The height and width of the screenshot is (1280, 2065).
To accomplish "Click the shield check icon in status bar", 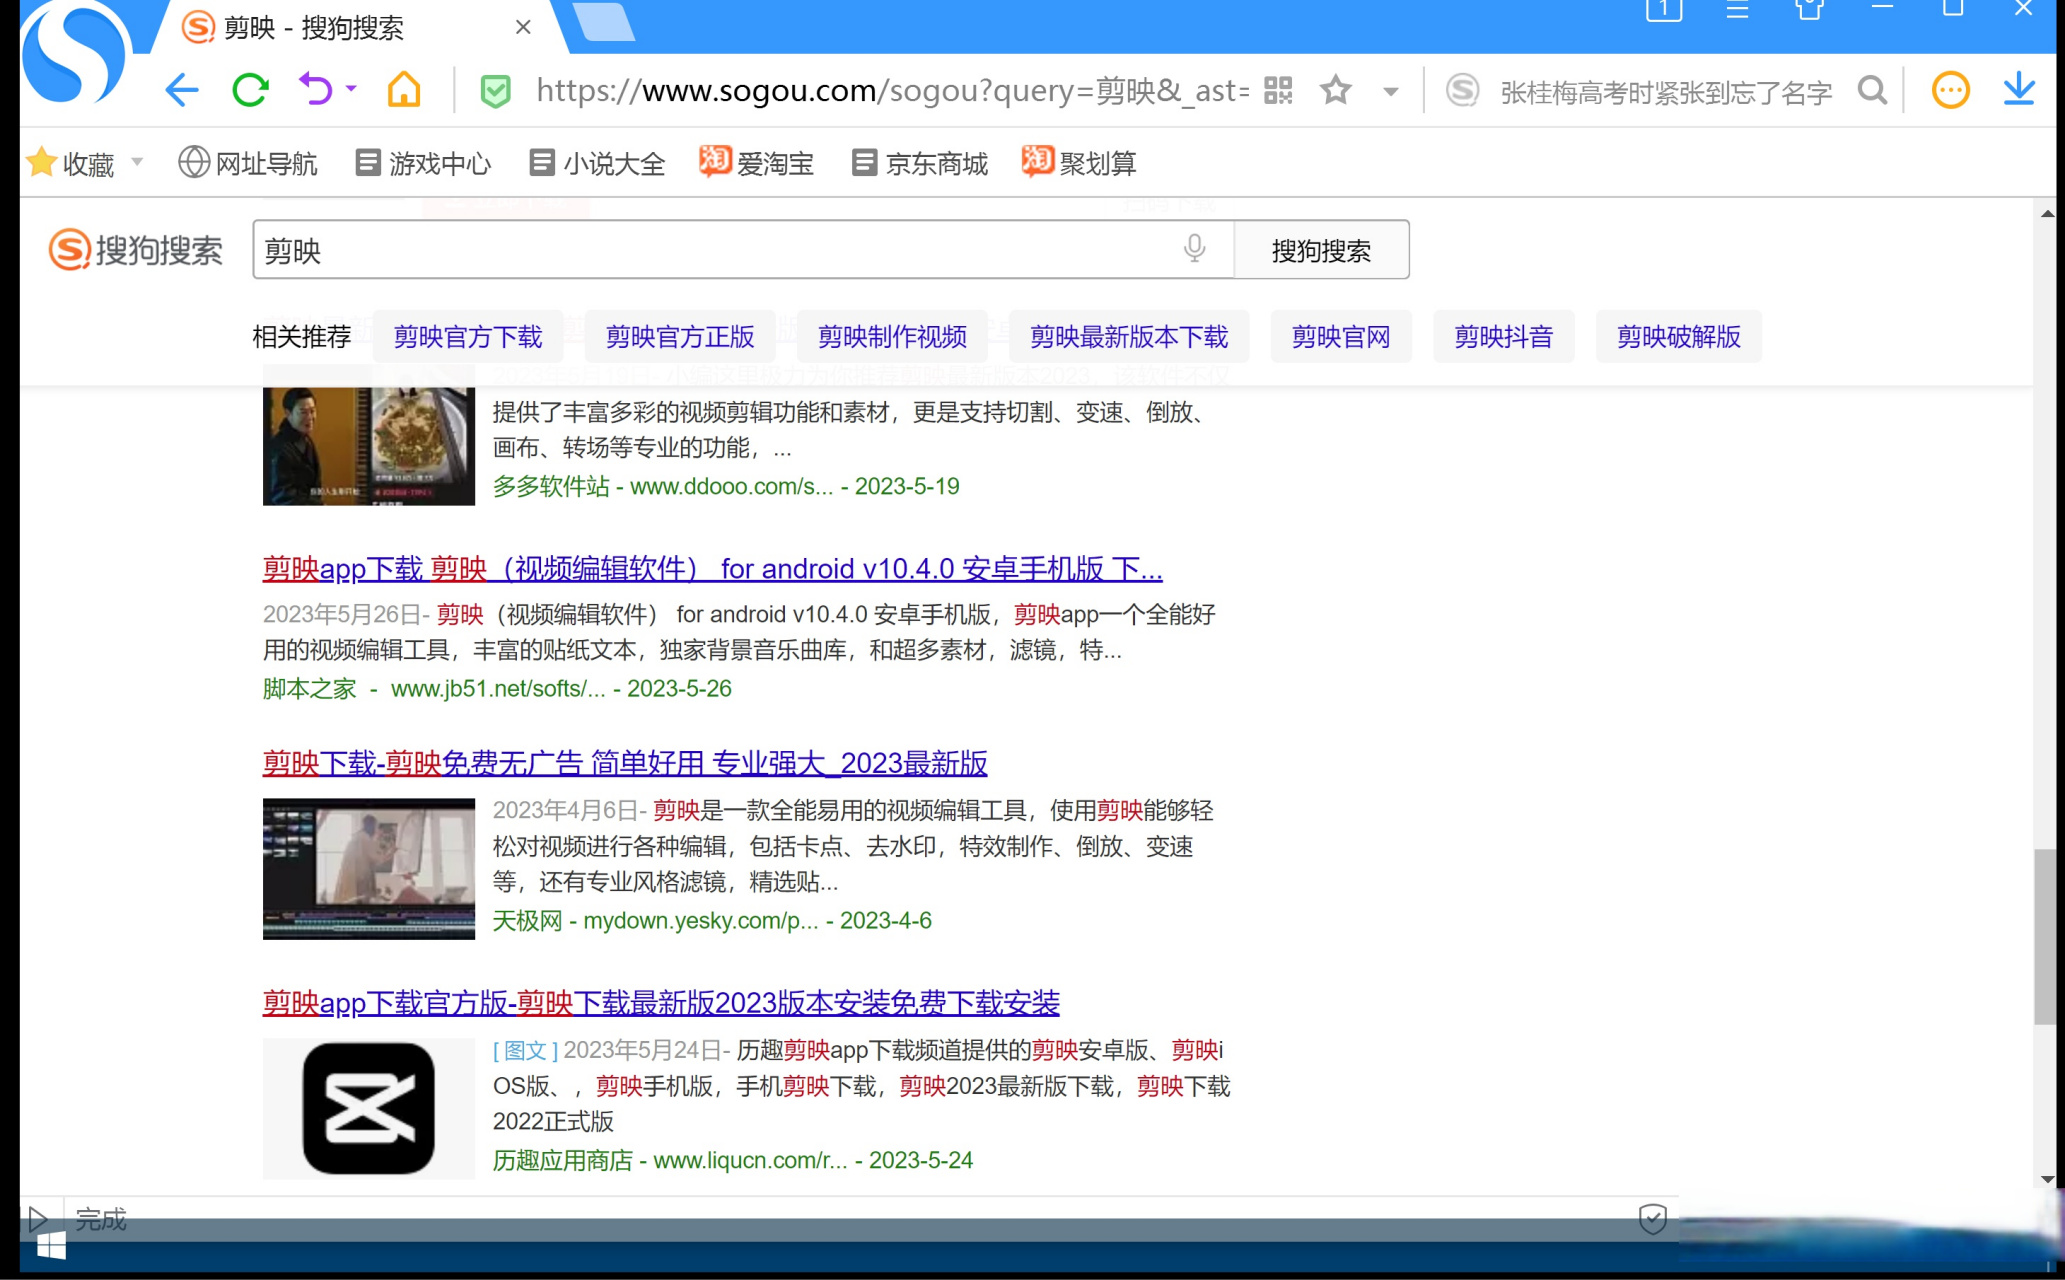I will tap(1653, 1218).
